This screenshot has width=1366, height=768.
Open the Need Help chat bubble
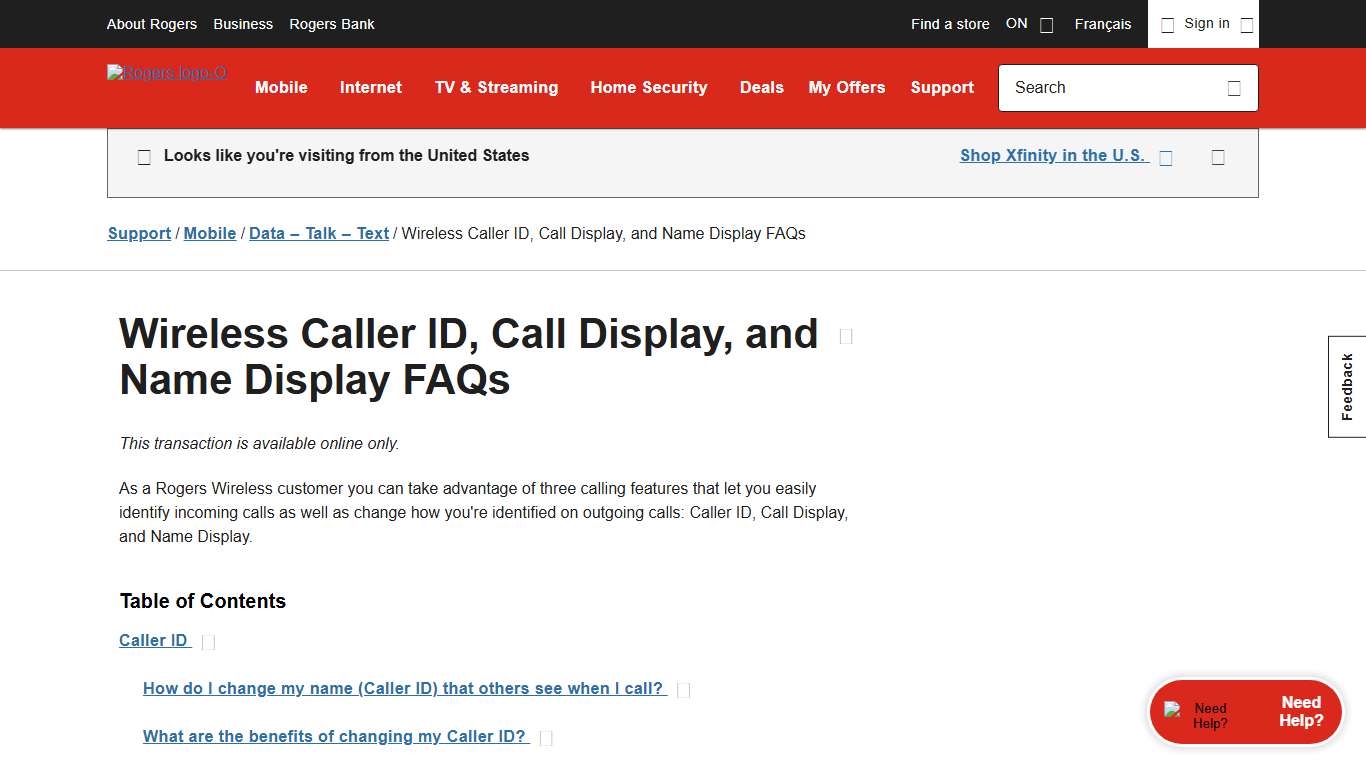[1246, 712]
